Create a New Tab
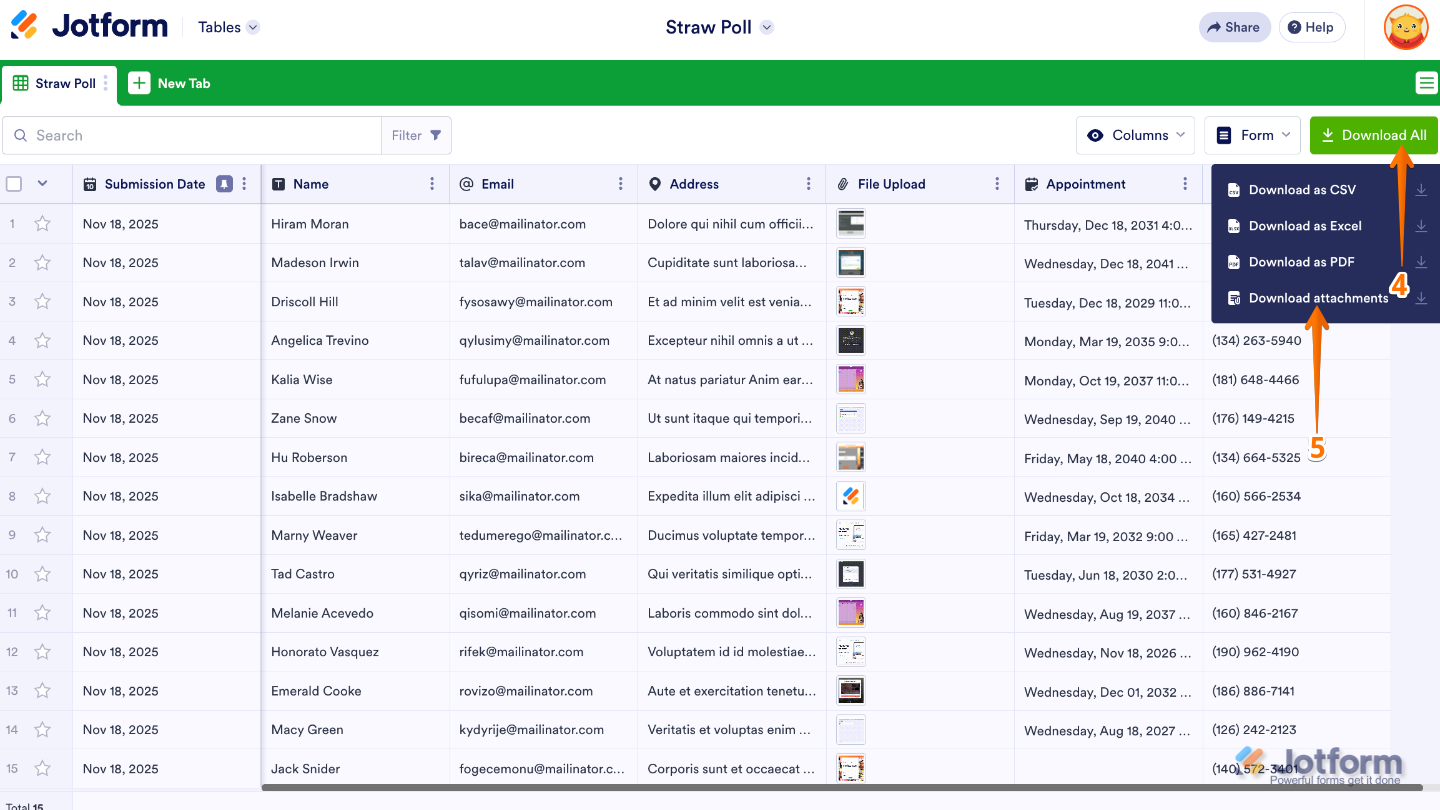The width and height of the screenshot is (1440, 810). pyautogui.click(x=170, y=83)
